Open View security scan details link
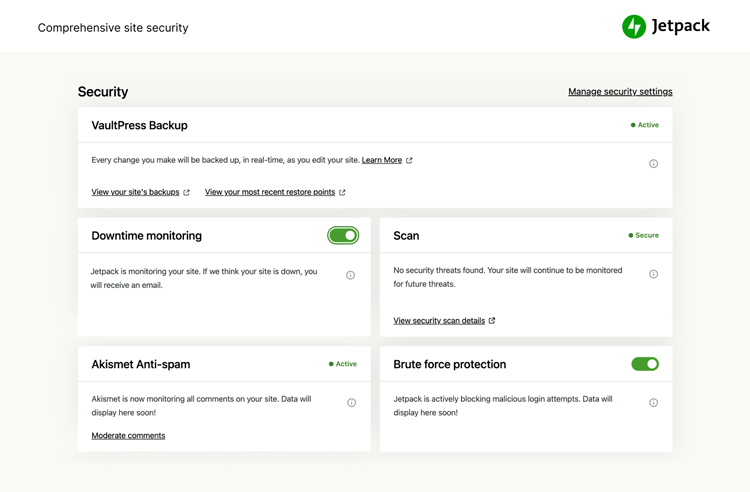The width and height of the screenshot is (750, 492). coord(439,320)
